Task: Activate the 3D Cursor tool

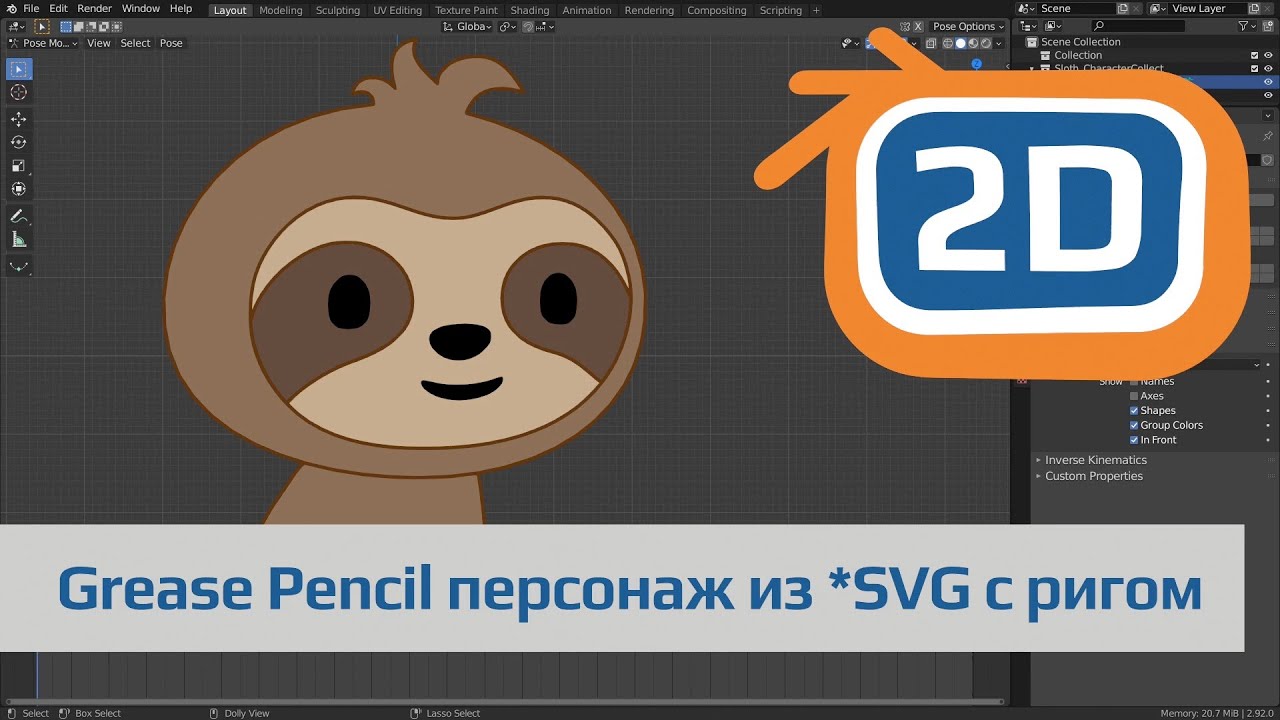Action: coord(18,92)
